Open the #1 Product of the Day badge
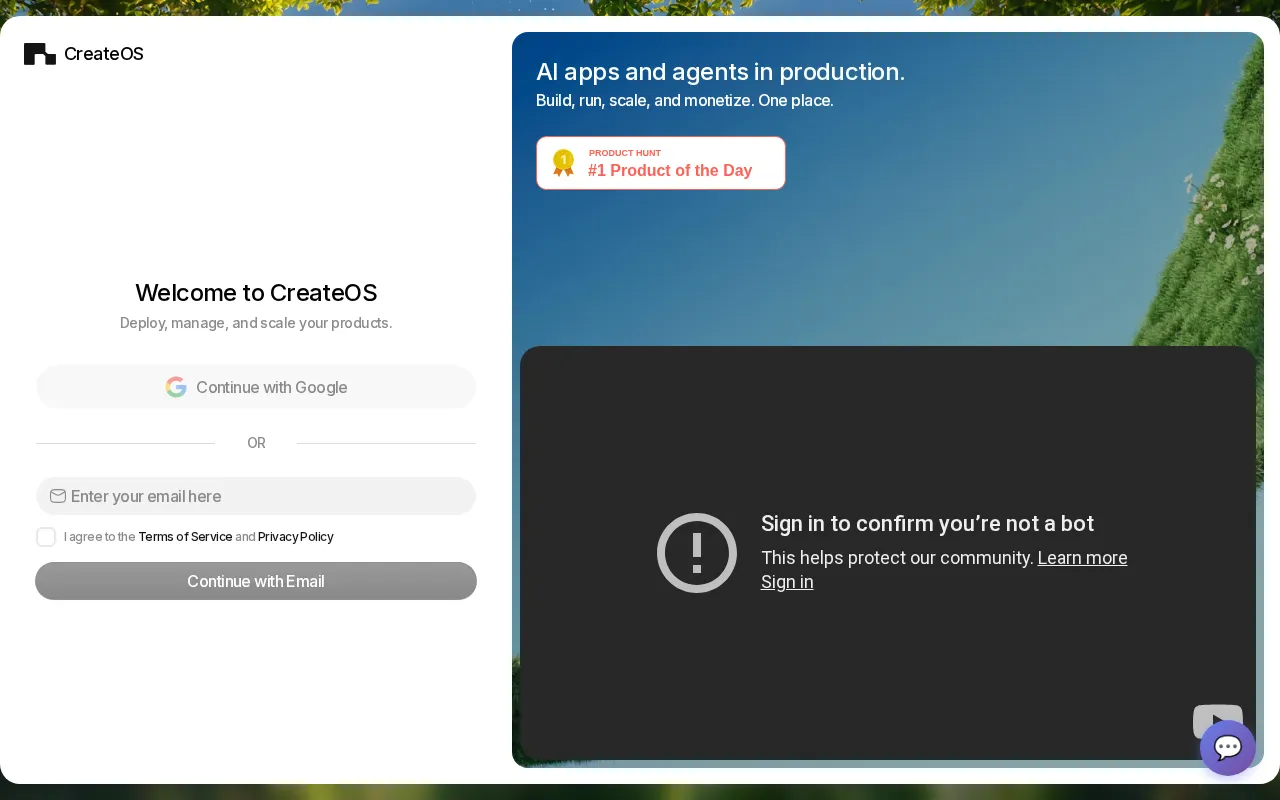Screen dimensions: 1280x800 [661, 163]
